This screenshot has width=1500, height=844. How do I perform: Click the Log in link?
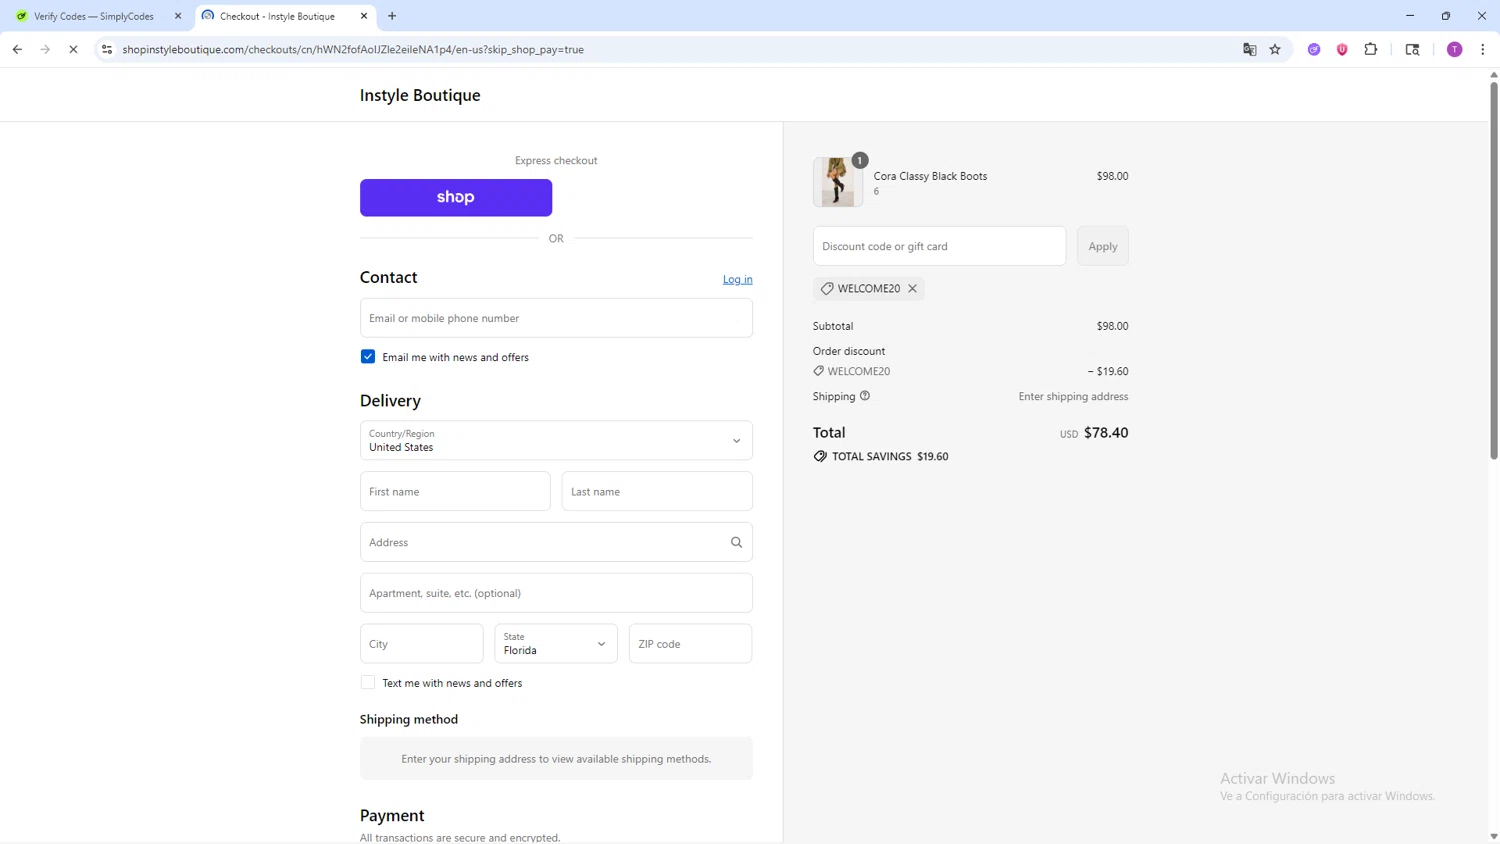(x=738, y=279)
